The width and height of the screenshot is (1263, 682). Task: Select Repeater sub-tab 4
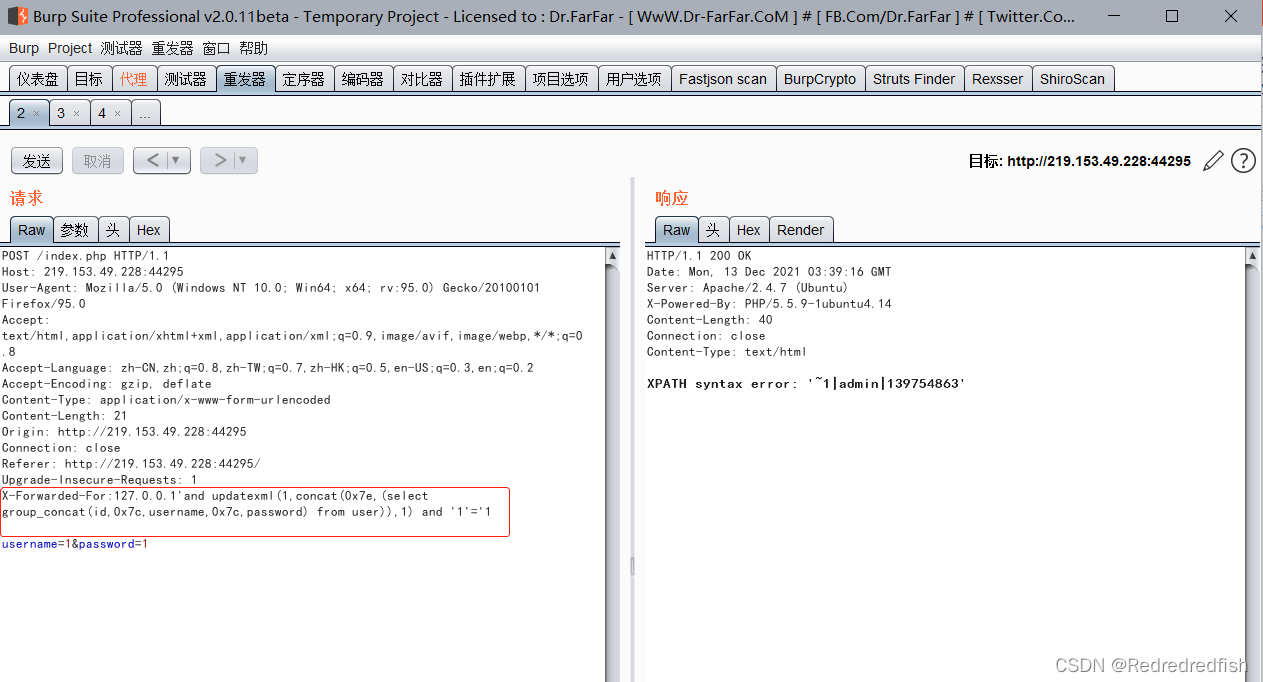(x=102, y=114)
